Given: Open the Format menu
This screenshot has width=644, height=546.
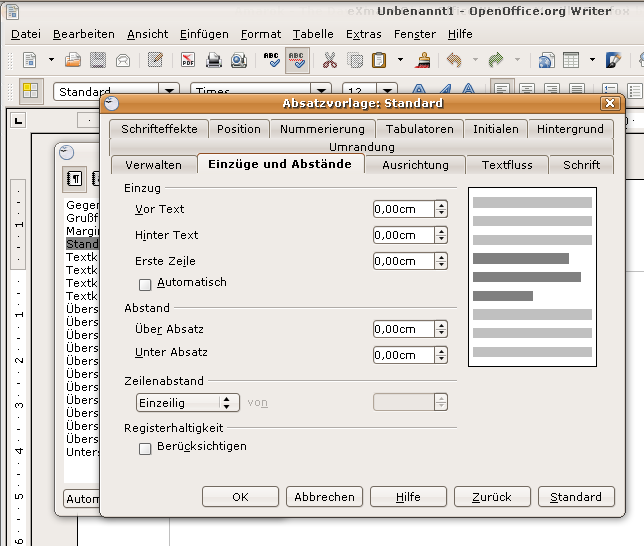Looking at the screenshot, I should pyautogui.click(x=261, y=34).
